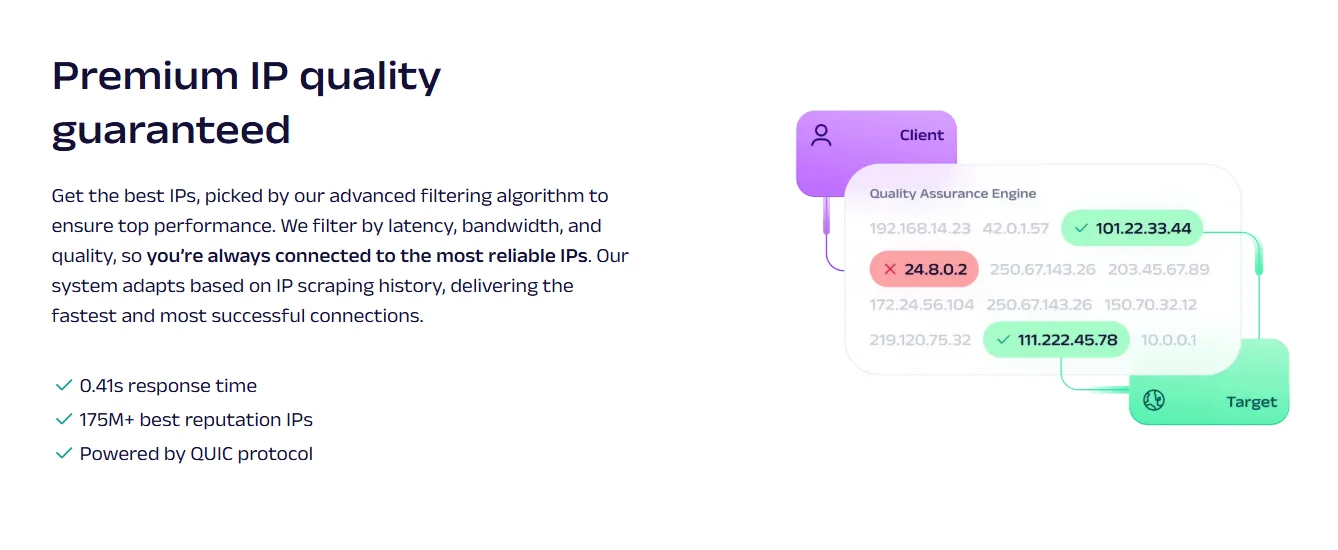This screenshot has height=550, width=1338.
Task: Click the rejected IP badge 24.8.0.2
Action: [924, 269]
